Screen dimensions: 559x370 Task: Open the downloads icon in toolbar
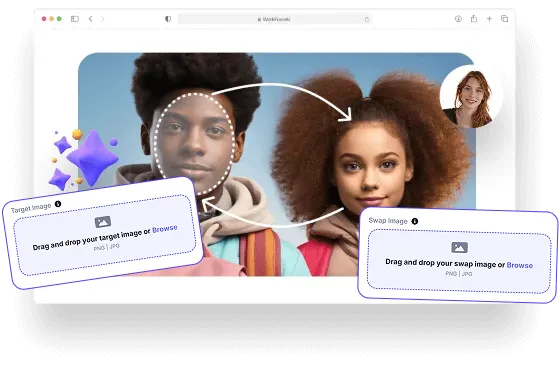458,19
